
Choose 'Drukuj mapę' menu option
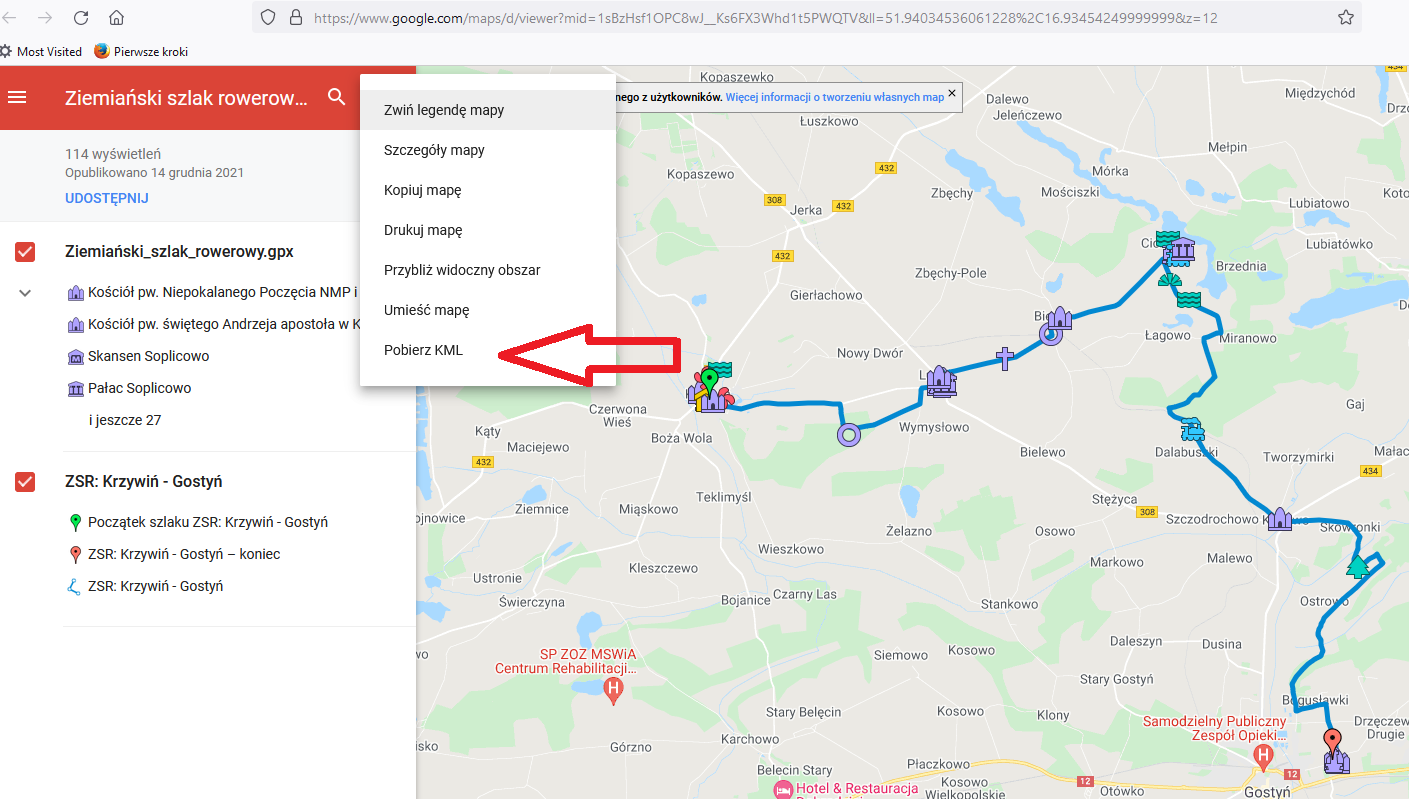423,230
